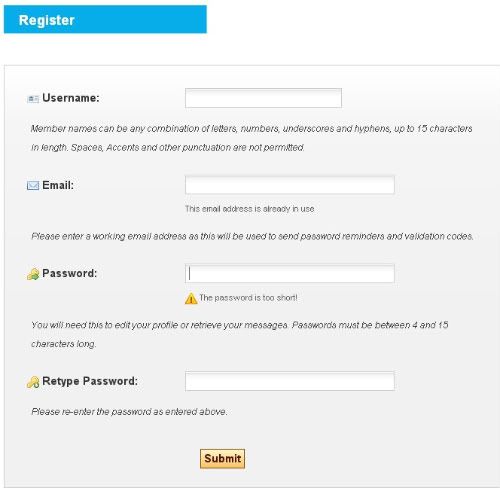Click the working email address hint text
Viewport: 500px width, 488px height.
tap(252, 236)
